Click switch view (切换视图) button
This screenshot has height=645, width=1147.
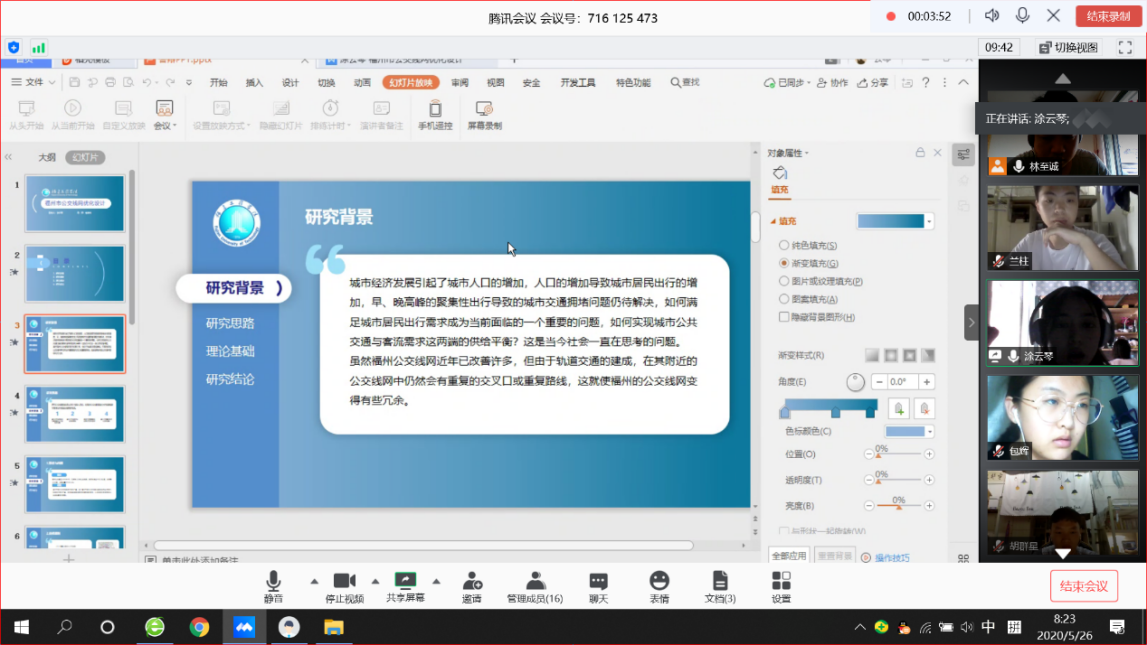click(x=1069, y=48)
